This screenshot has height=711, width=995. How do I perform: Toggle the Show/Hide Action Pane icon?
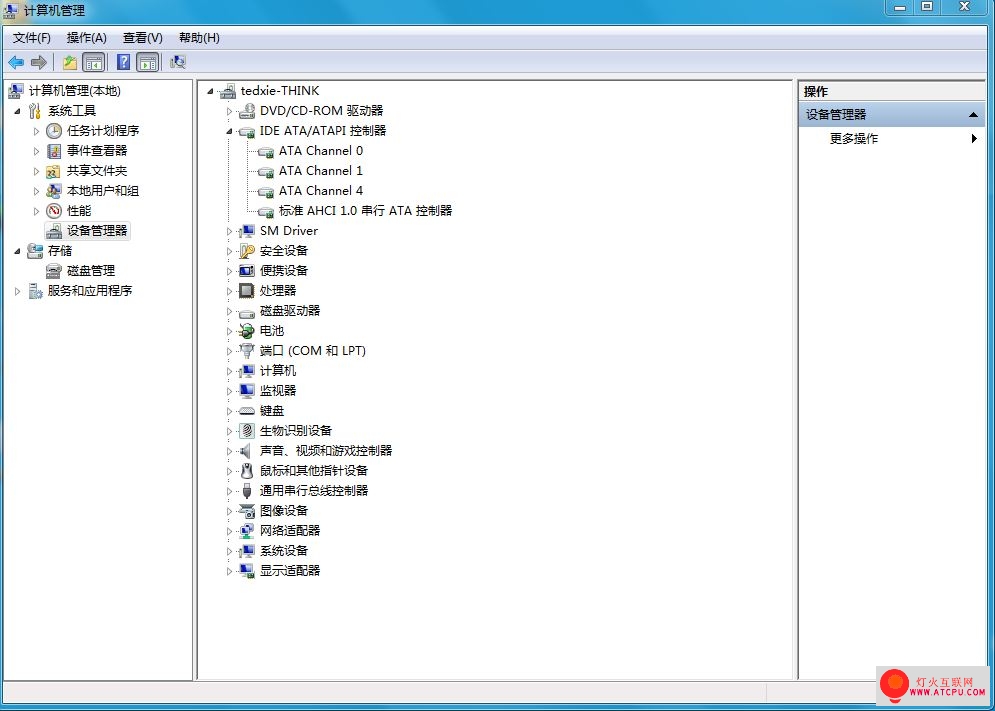click(148, 62)
